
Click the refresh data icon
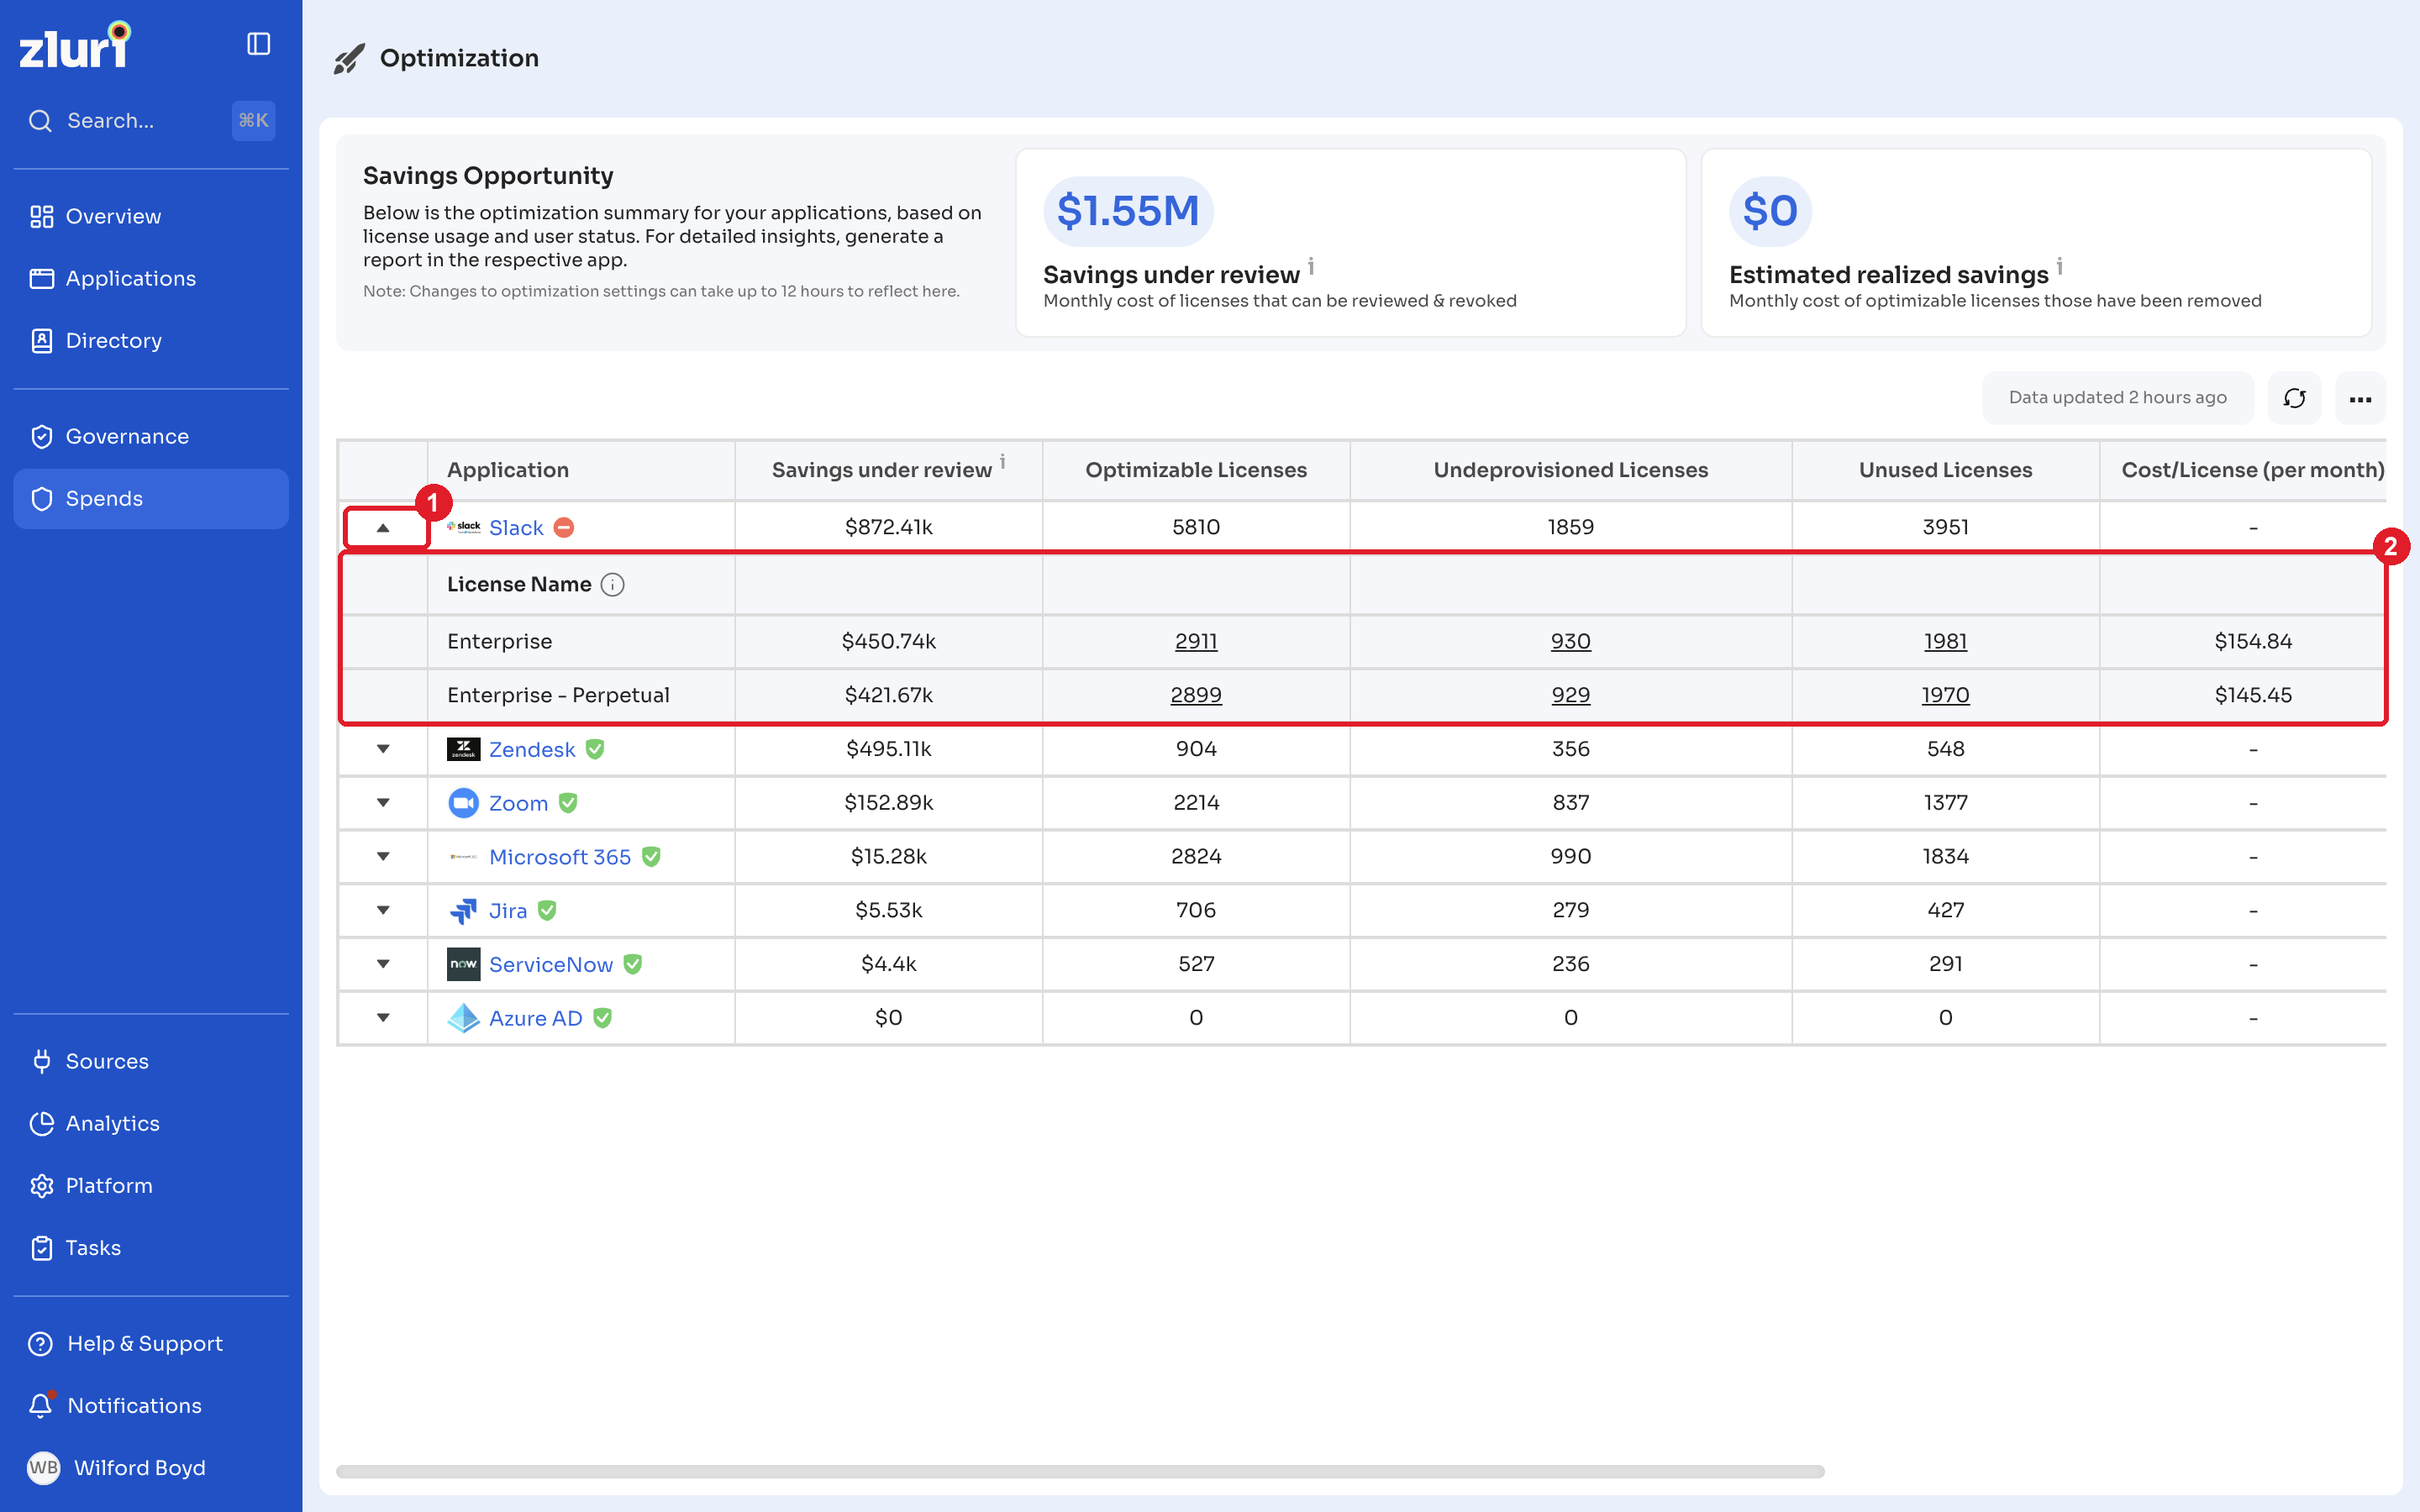click(x=2294, y=398)
